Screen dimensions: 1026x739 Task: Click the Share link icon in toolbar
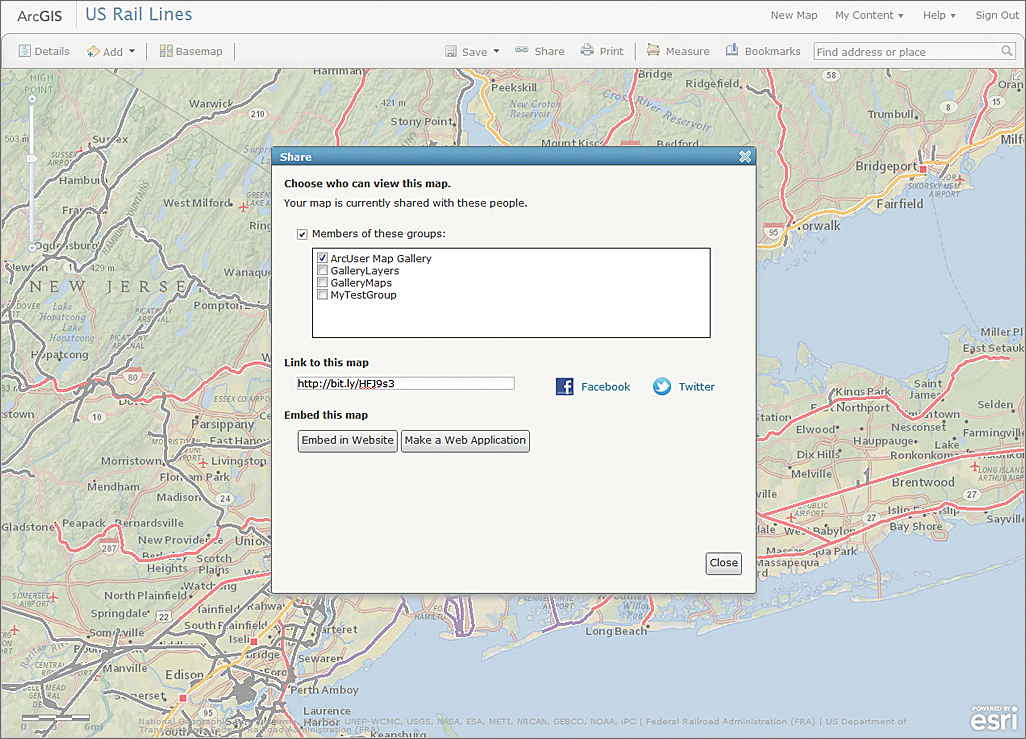tap(522, 50)
